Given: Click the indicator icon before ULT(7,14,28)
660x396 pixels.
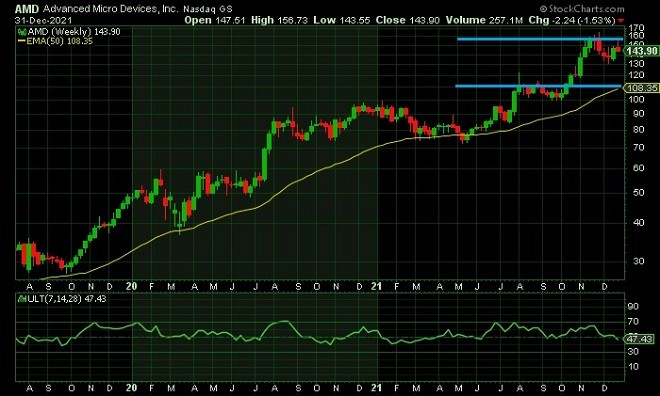Looking at the screenshot, I should coord(22,299).
